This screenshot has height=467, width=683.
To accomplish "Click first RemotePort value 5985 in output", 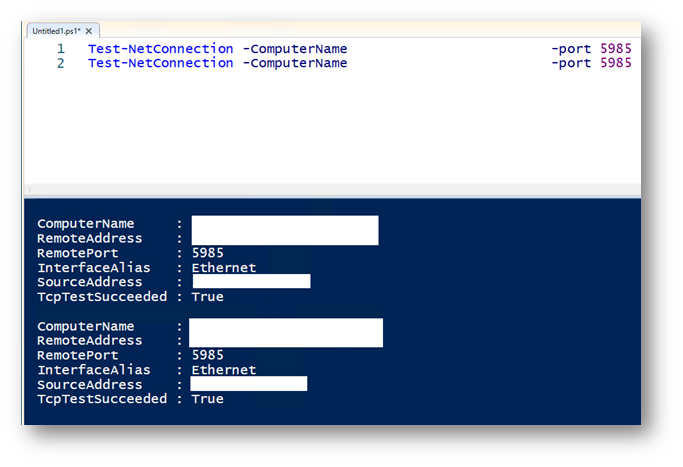I will tap(208, 253).
